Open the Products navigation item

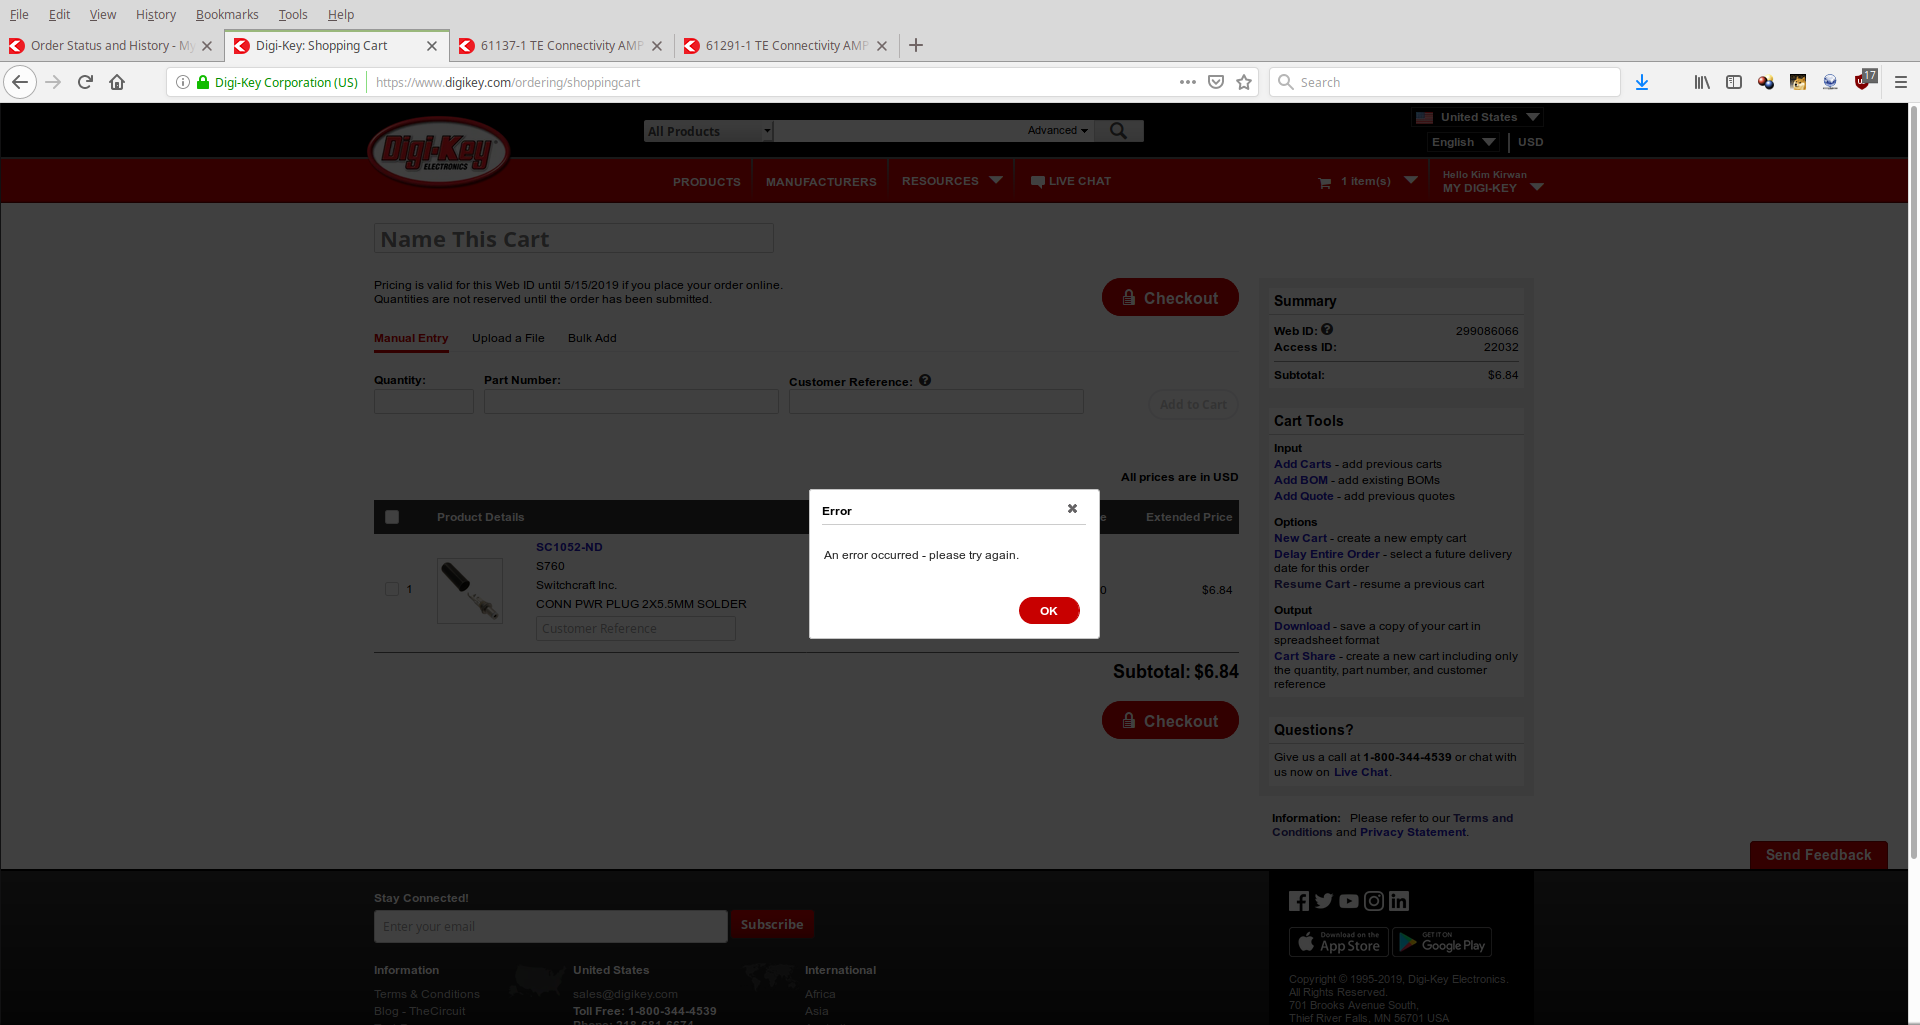click(707, 182)
